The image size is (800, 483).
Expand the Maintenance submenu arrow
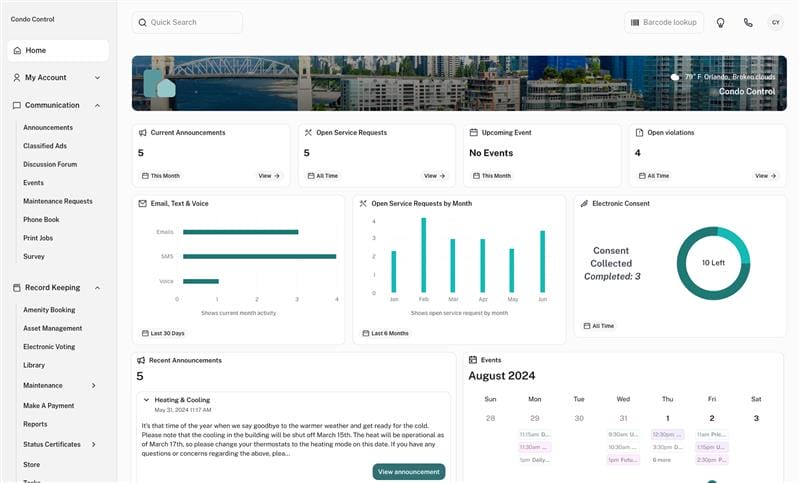click(x=94, y=385)
